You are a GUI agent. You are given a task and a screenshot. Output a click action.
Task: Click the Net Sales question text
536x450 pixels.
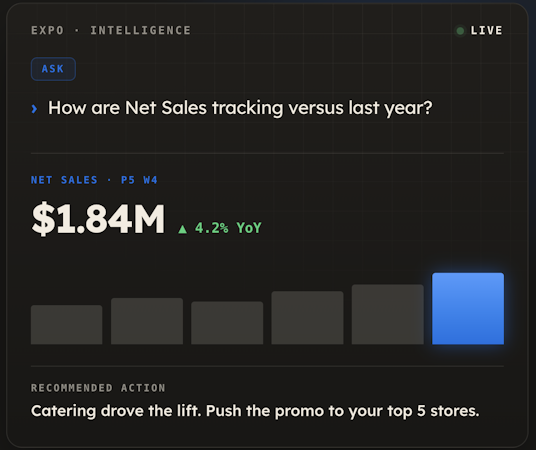point(240,108)
